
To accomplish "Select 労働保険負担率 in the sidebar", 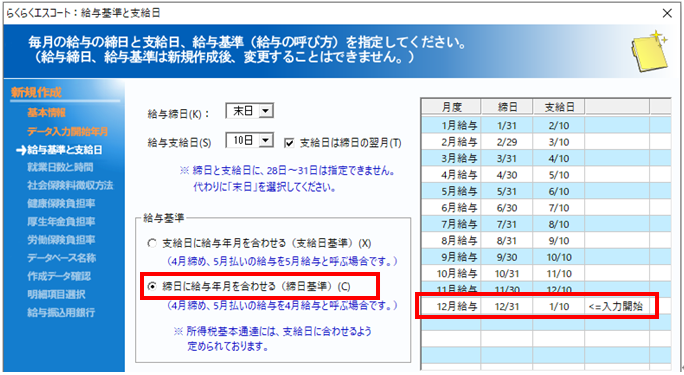I will pyautogui.click(x=61, y=240).
